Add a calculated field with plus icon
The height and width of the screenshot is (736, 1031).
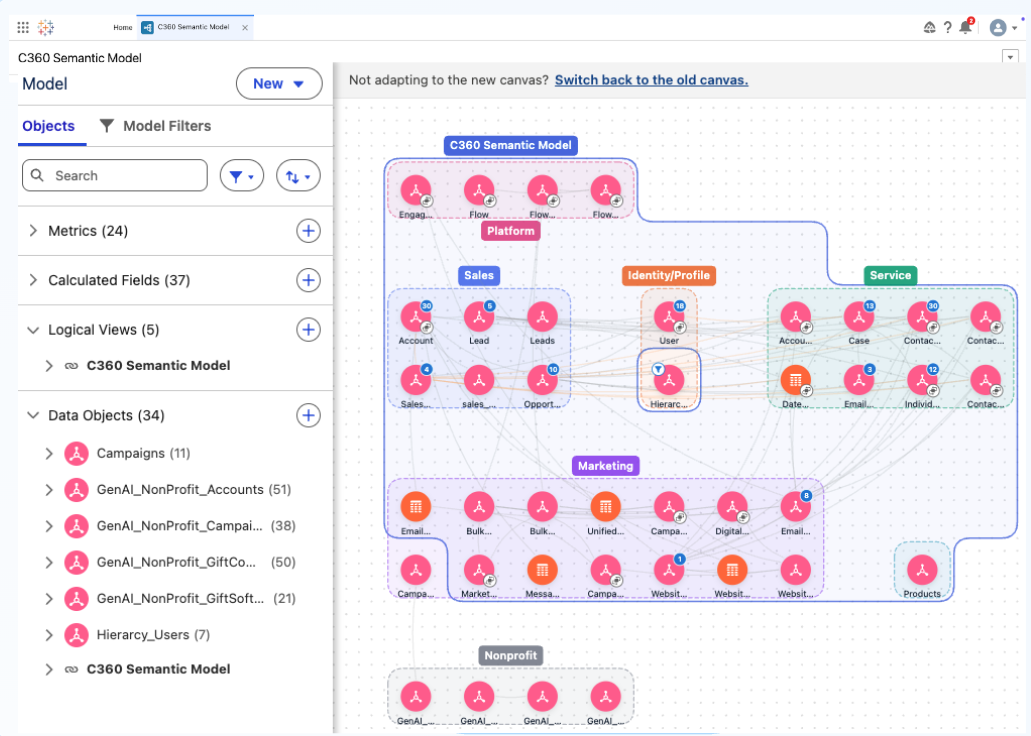[308, 280]
